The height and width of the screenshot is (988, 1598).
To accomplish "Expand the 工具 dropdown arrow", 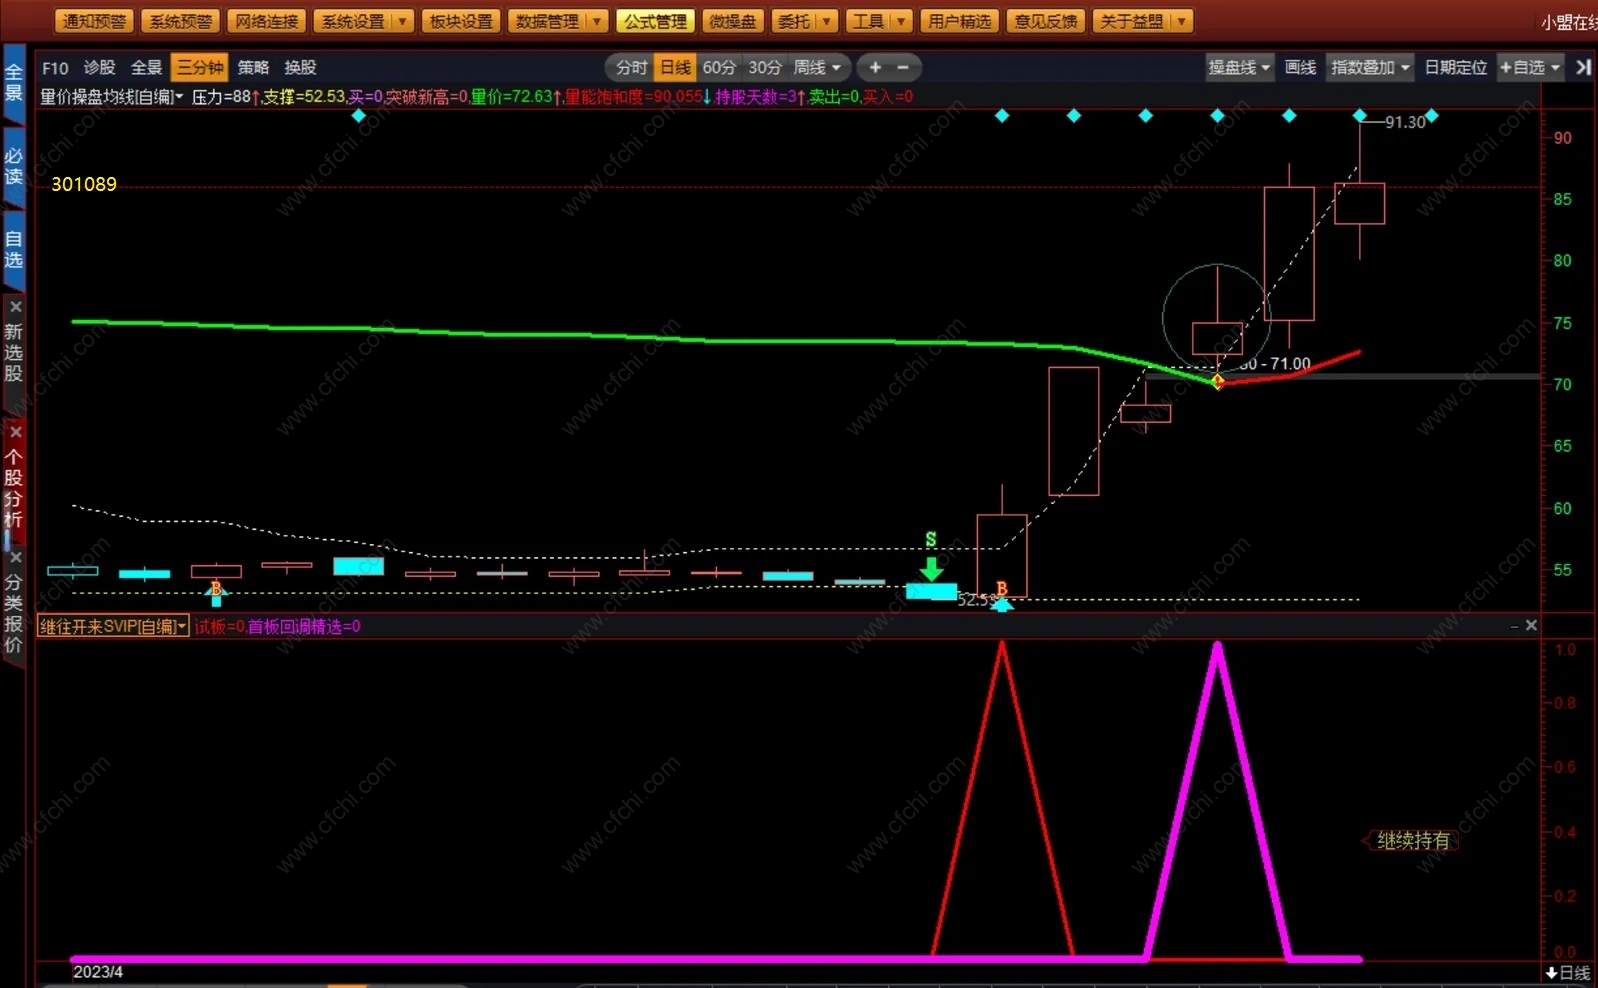I will 901,21.
